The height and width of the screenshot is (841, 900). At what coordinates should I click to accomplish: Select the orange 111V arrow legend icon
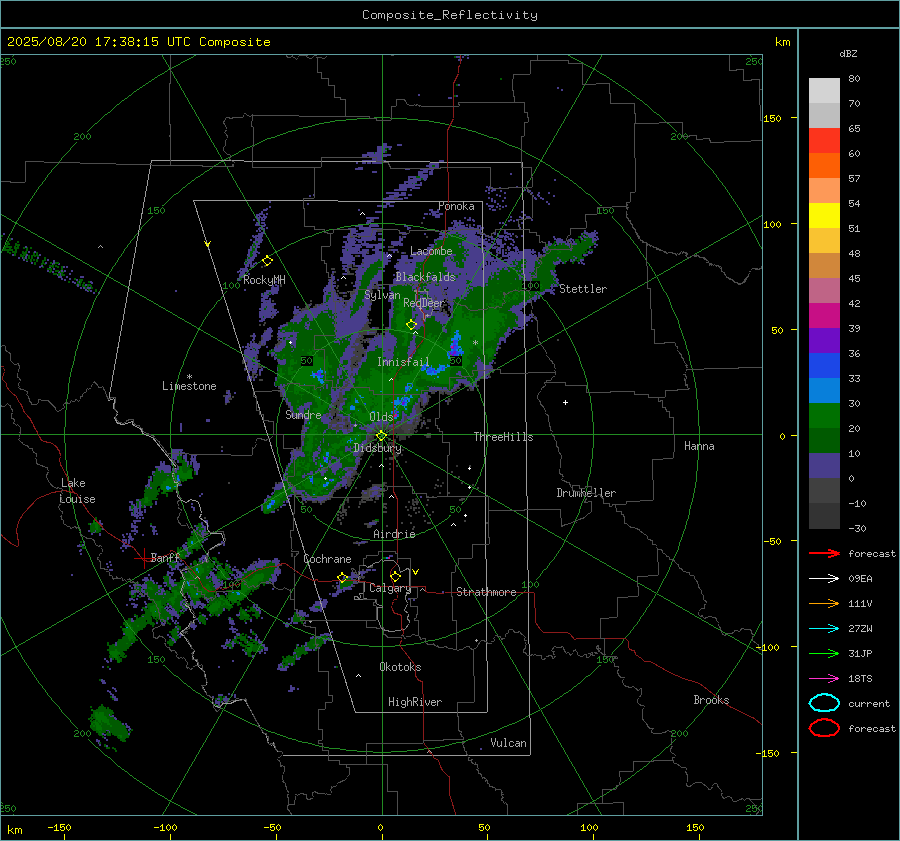point(824,603)
